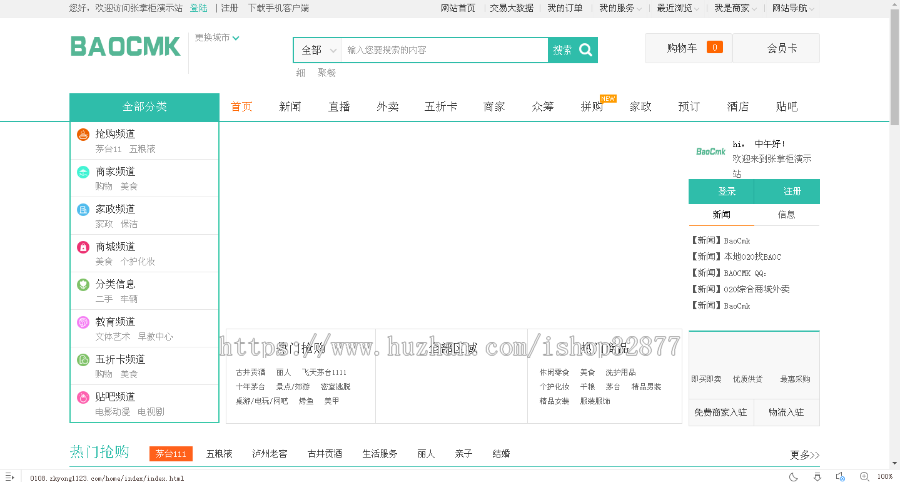Open the 酒店 navigation item
Viewport: 900px width, 482px height.
click(x=738, y=107)
